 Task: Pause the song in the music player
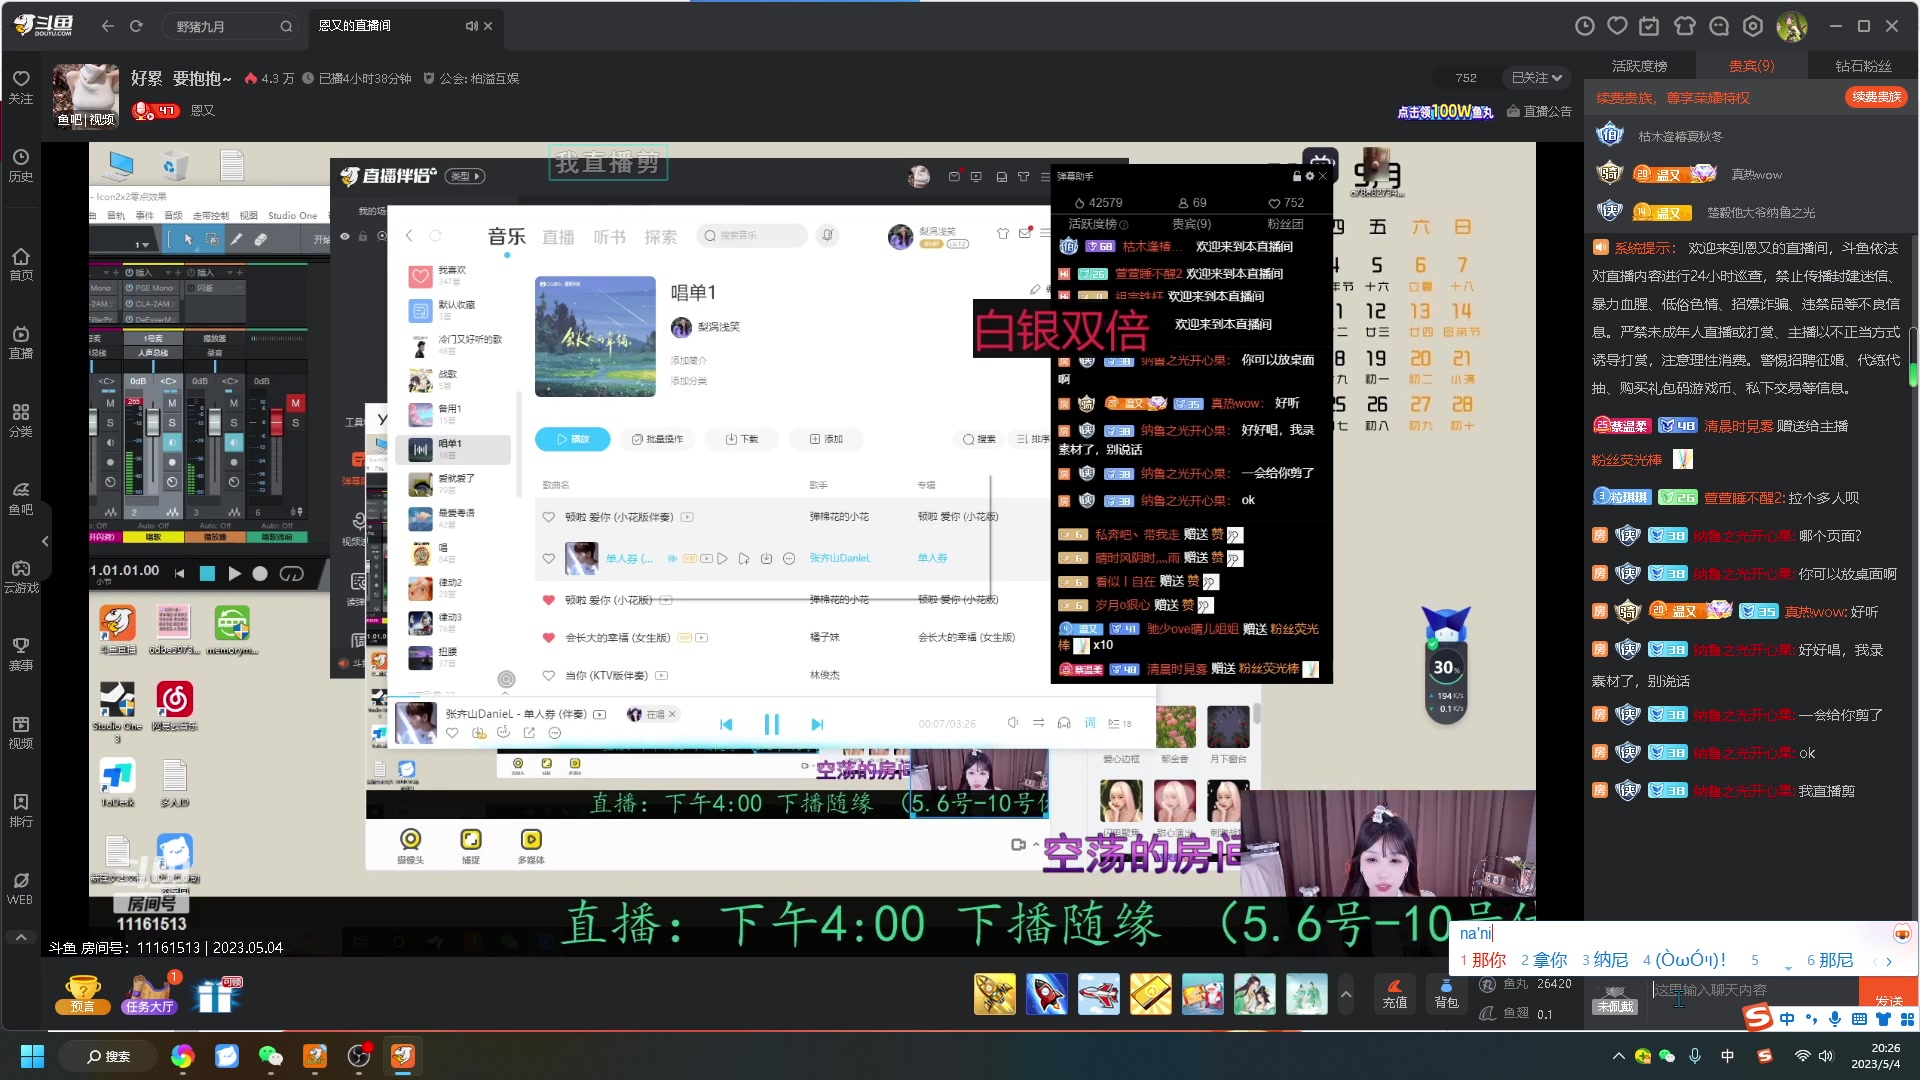(772, 724)
